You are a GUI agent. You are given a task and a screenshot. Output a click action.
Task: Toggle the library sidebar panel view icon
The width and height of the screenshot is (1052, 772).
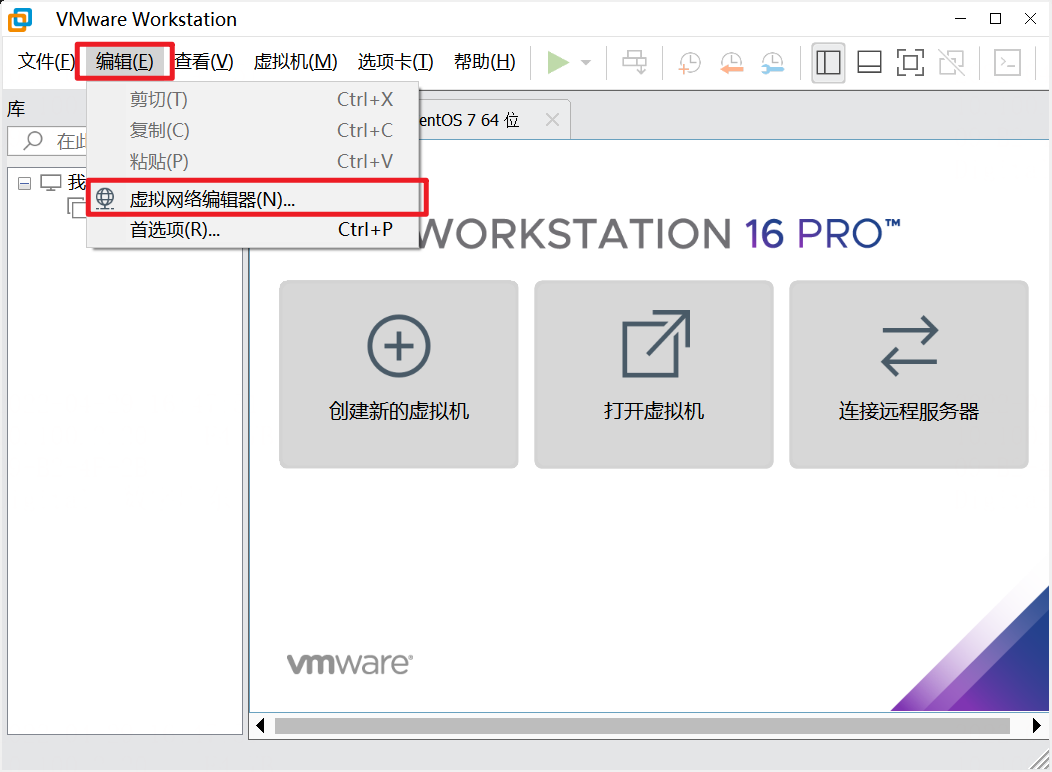click(x=828, y=62)
